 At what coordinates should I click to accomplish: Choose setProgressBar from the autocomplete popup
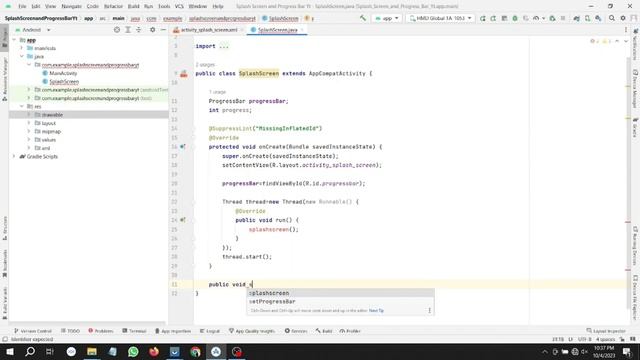[x=340, y=302]
